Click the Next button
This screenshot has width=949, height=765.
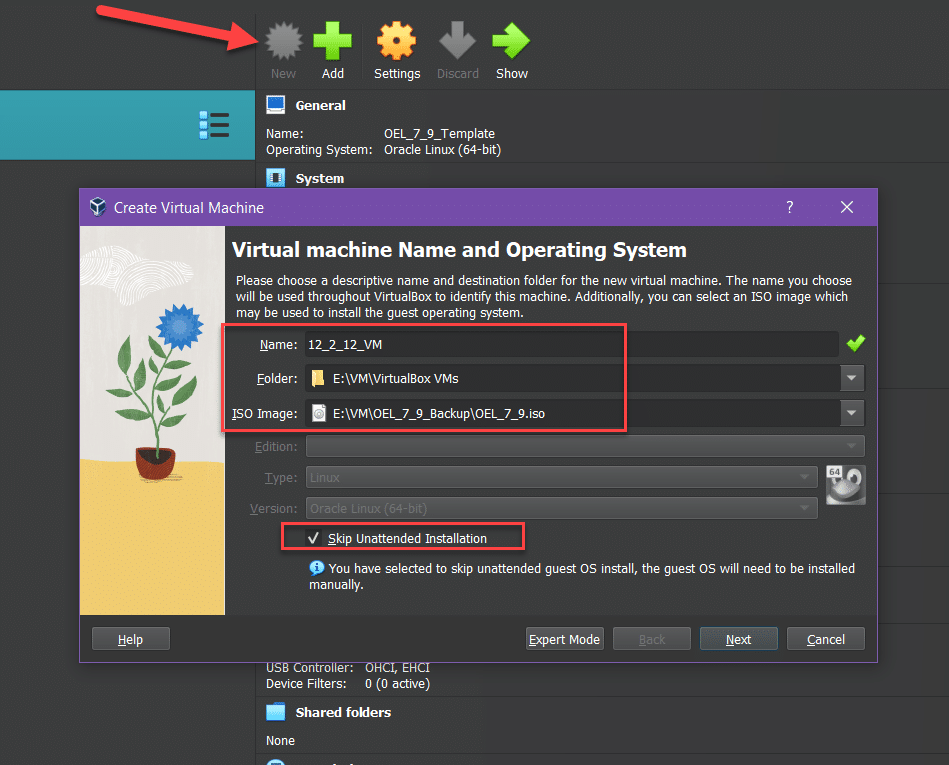pos(738,639)
